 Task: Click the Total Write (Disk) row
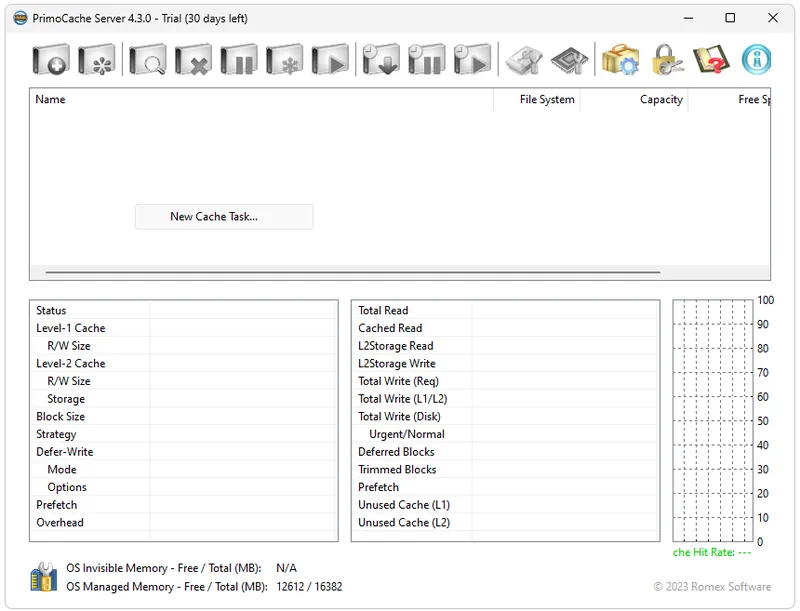[x=505, y=417]
